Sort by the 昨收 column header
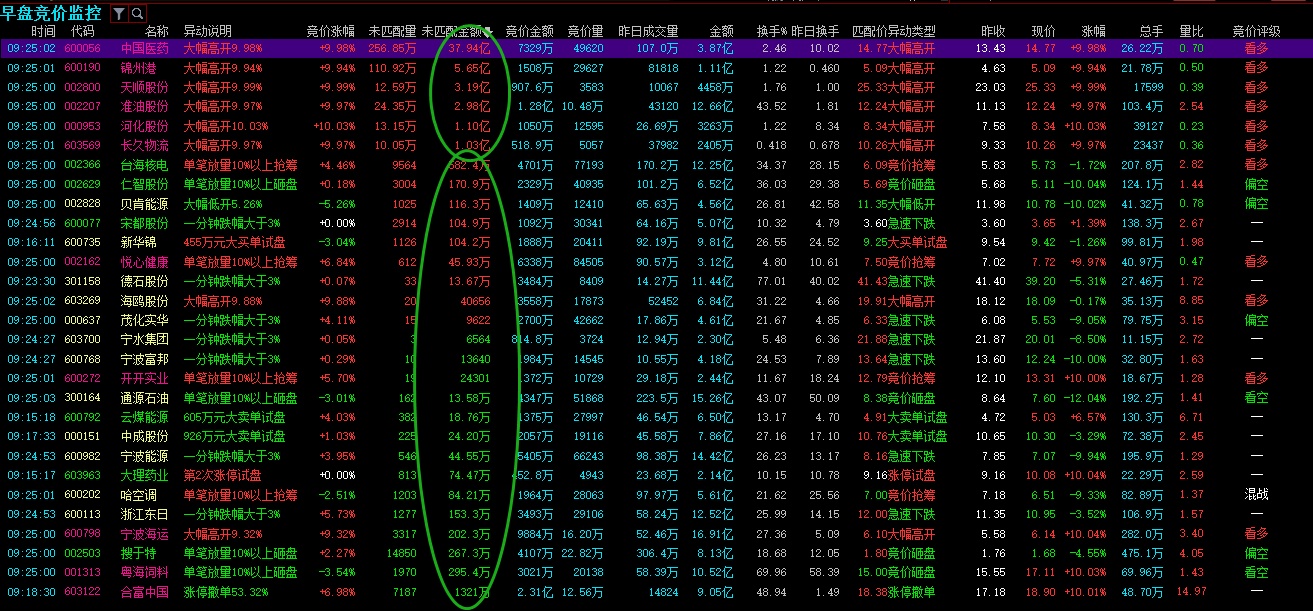The image size is (1313, 611). point(993,32)
